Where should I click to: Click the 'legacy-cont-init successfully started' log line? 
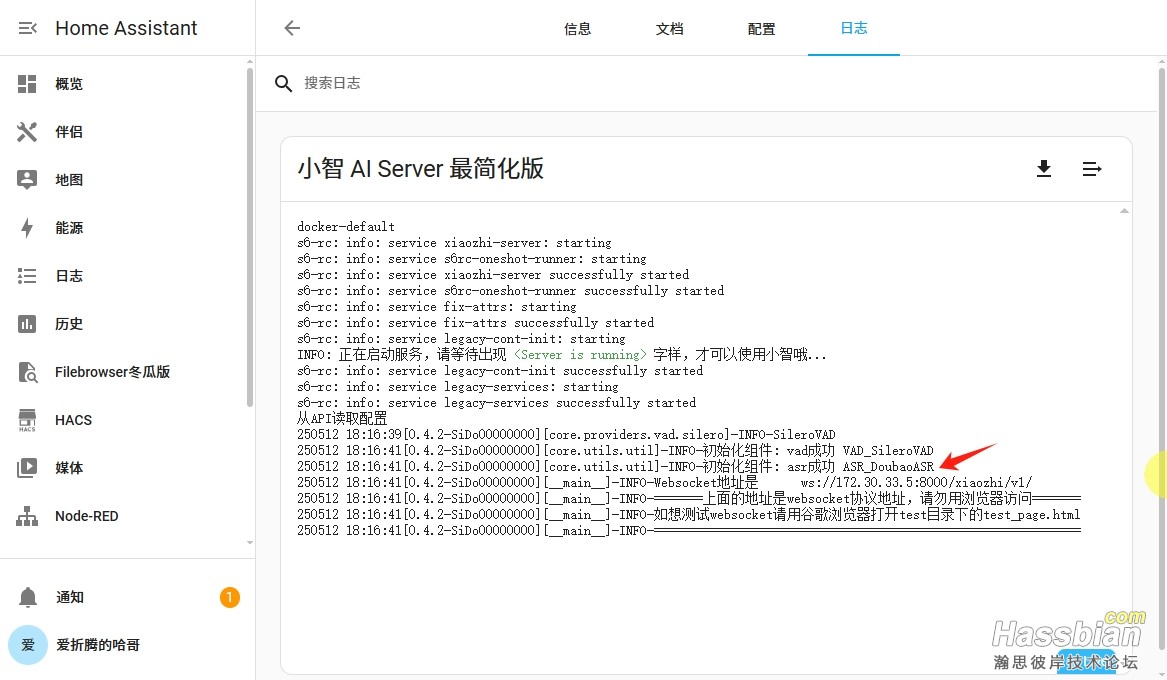500,371
